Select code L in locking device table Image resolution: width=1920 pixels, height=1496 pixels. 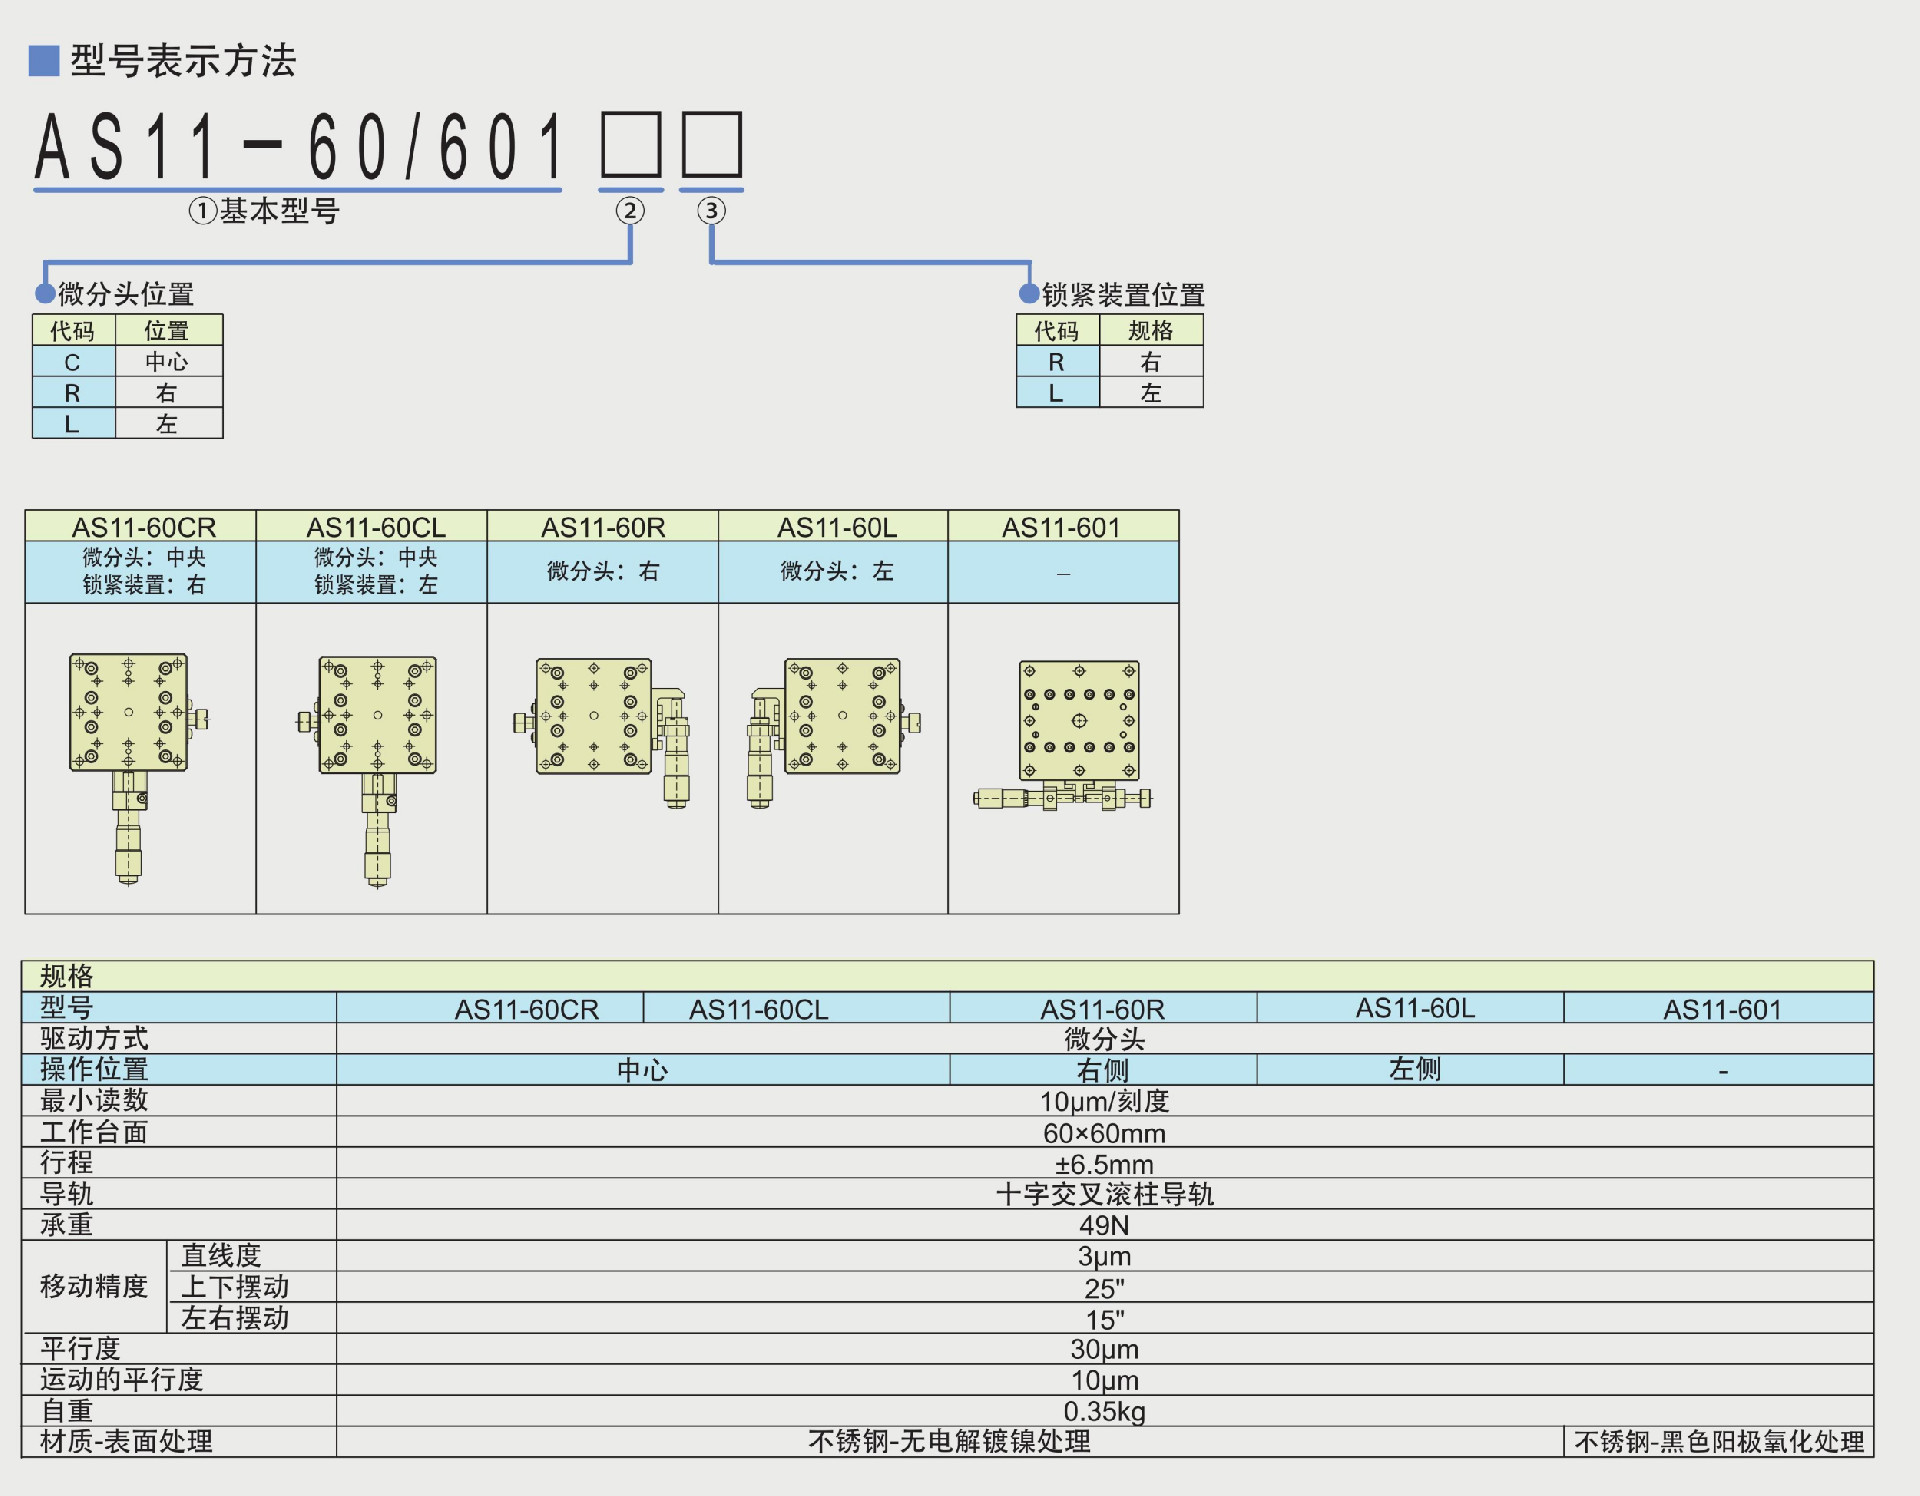(x=1056, y=393)
